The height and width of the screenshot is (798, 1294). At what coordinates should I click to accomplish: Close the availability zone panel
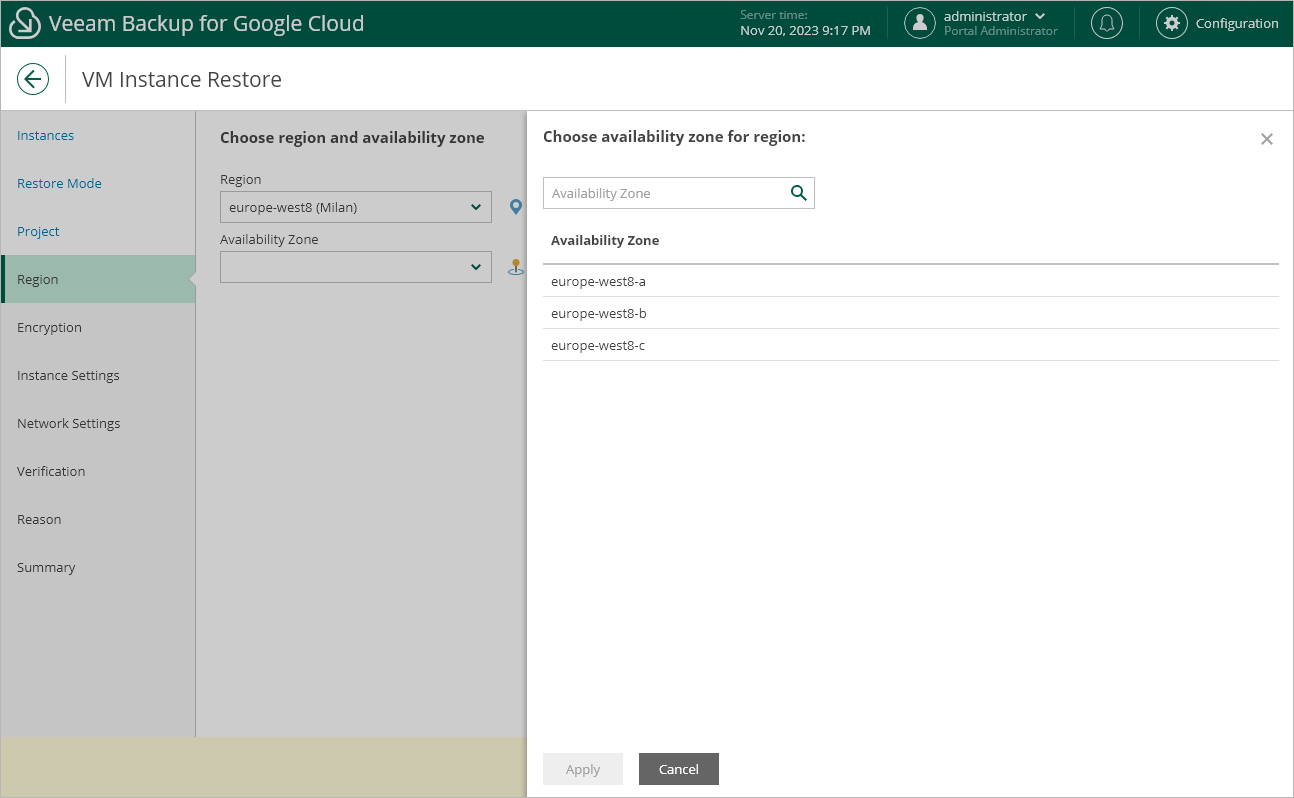[x=1267, y=139]
